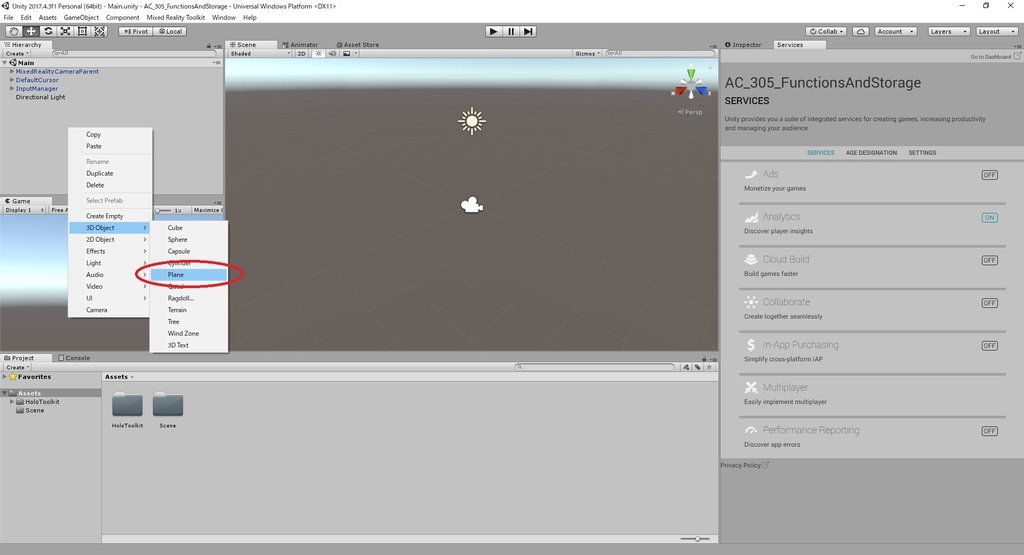The image size is (1024, 555).
Task: Select the Hand tool in the toolbar
Action: (x=13, y=31)
